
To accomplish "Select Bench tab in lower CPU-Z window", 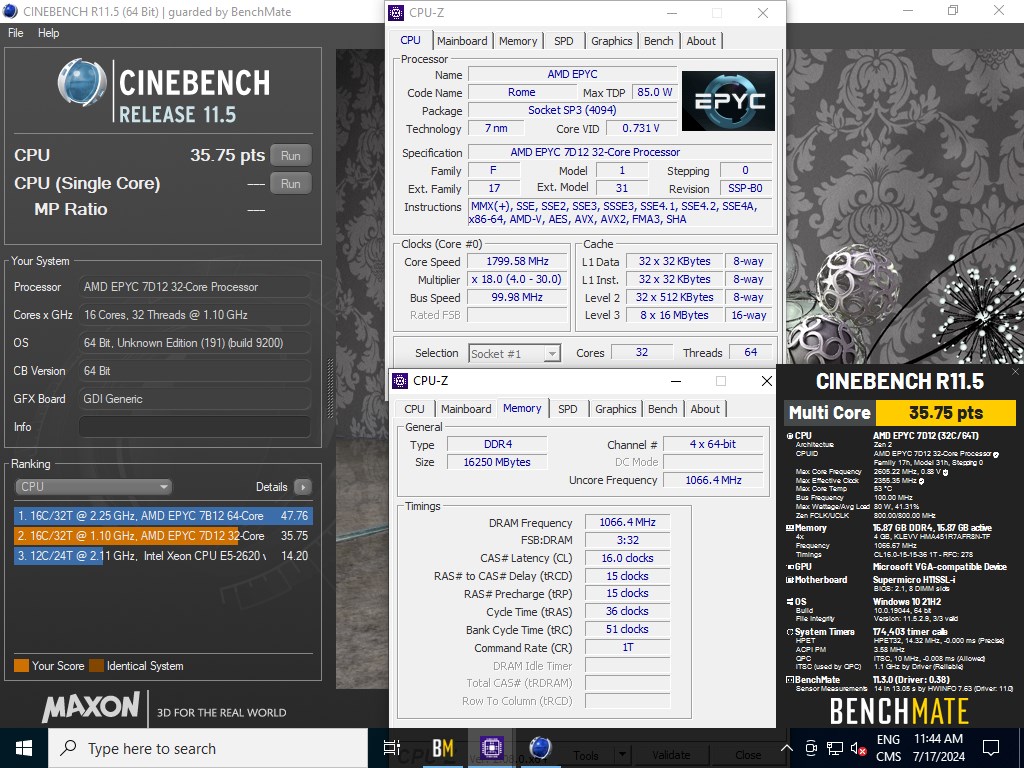I will 662,409.
